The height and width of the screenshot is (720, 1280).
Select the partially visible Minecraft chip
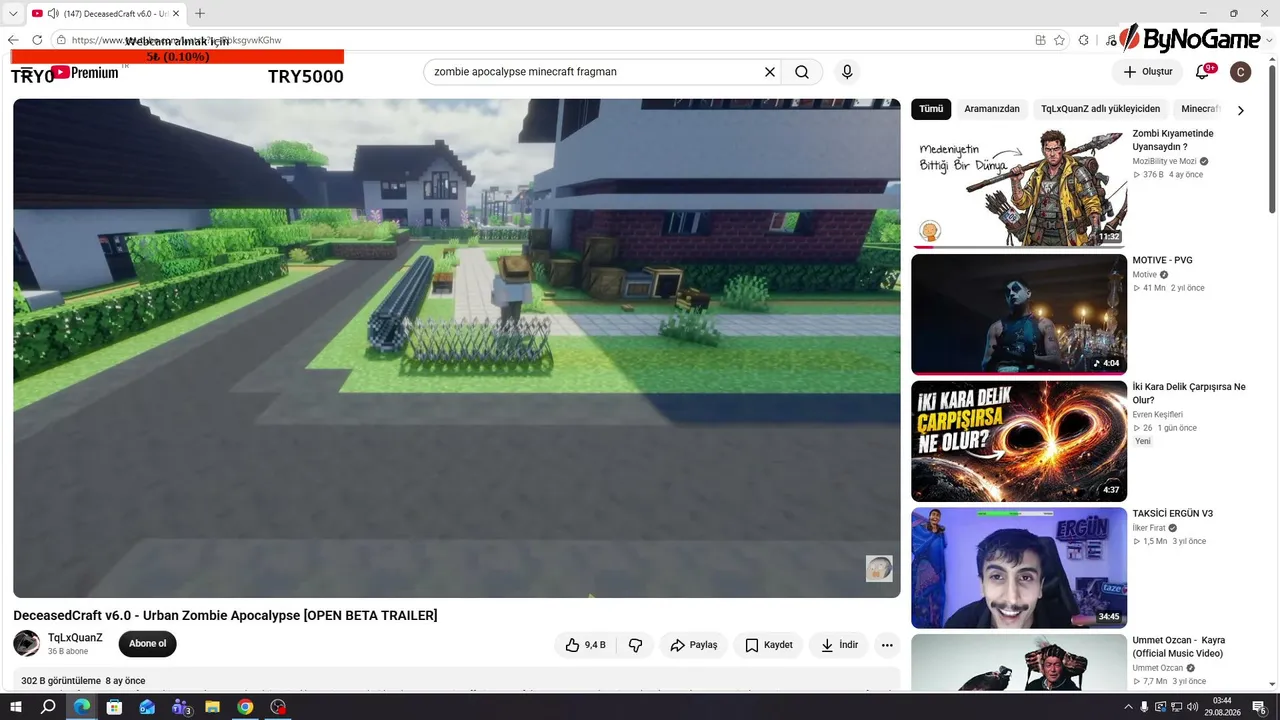pyautogui.click(x=1200, y=109)
